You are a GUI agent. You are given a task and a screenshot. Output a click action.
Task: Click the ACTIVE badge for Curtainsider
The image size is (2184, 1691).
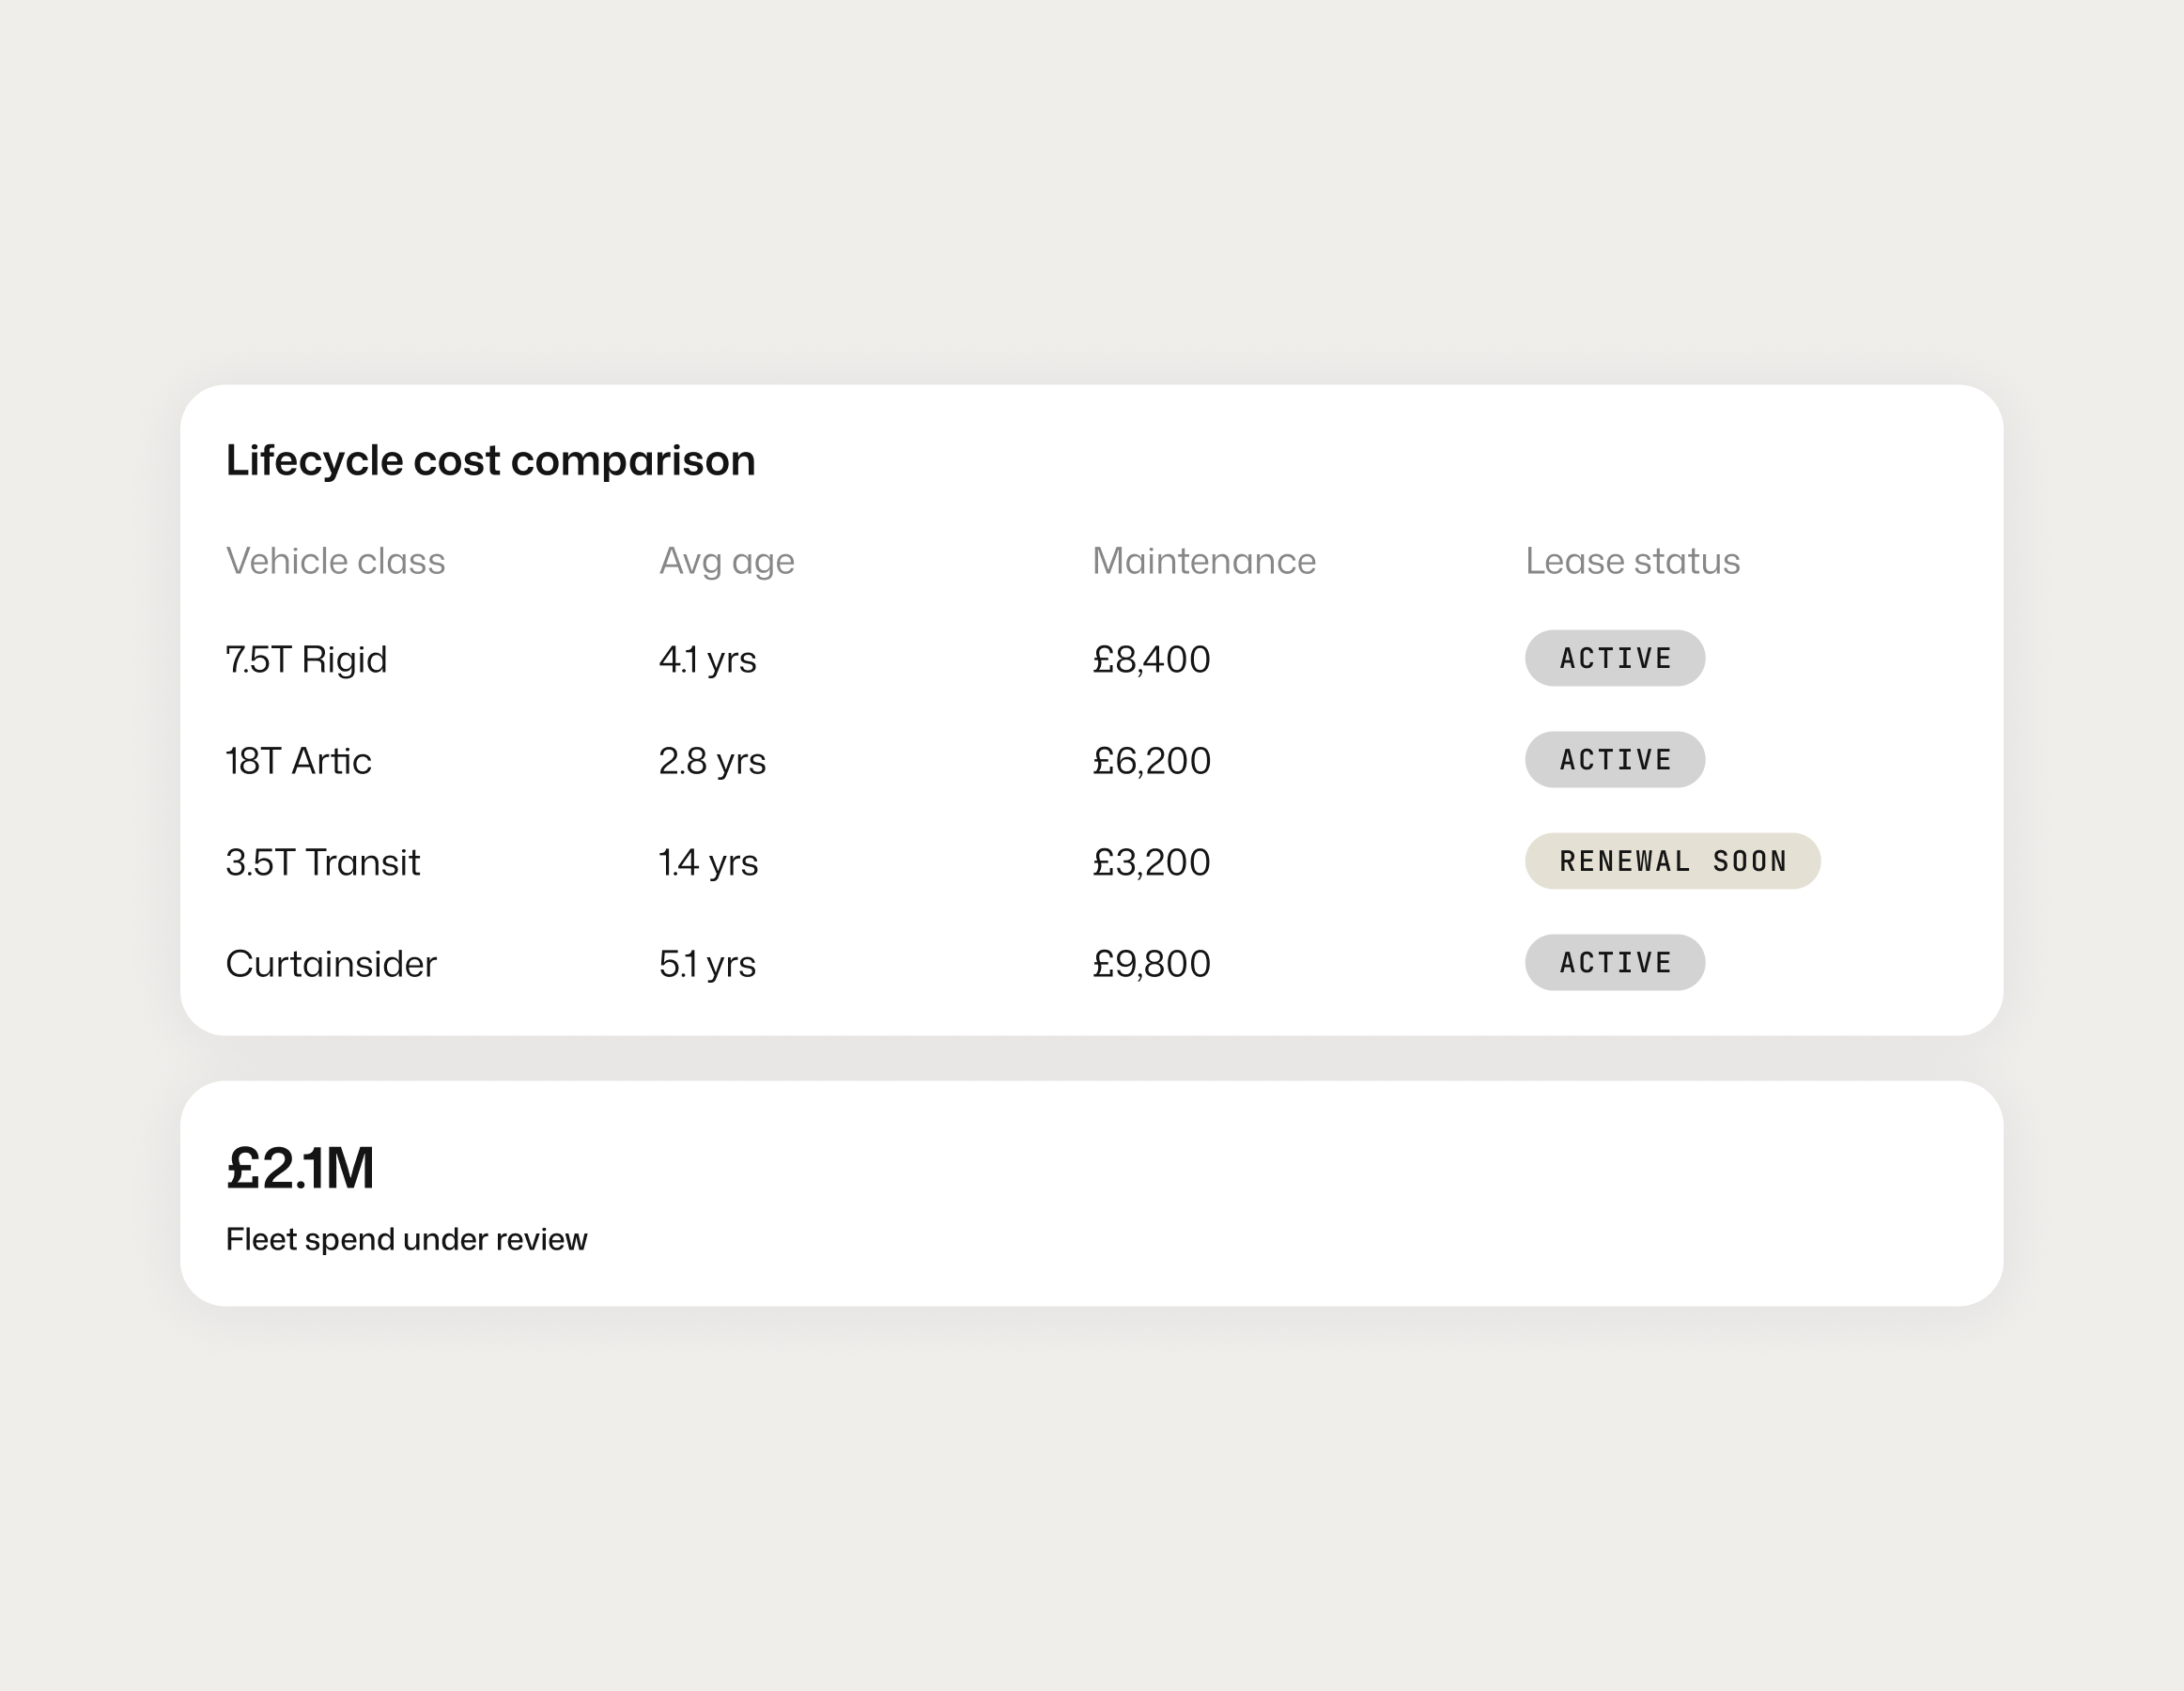(x=1614, y=963)
